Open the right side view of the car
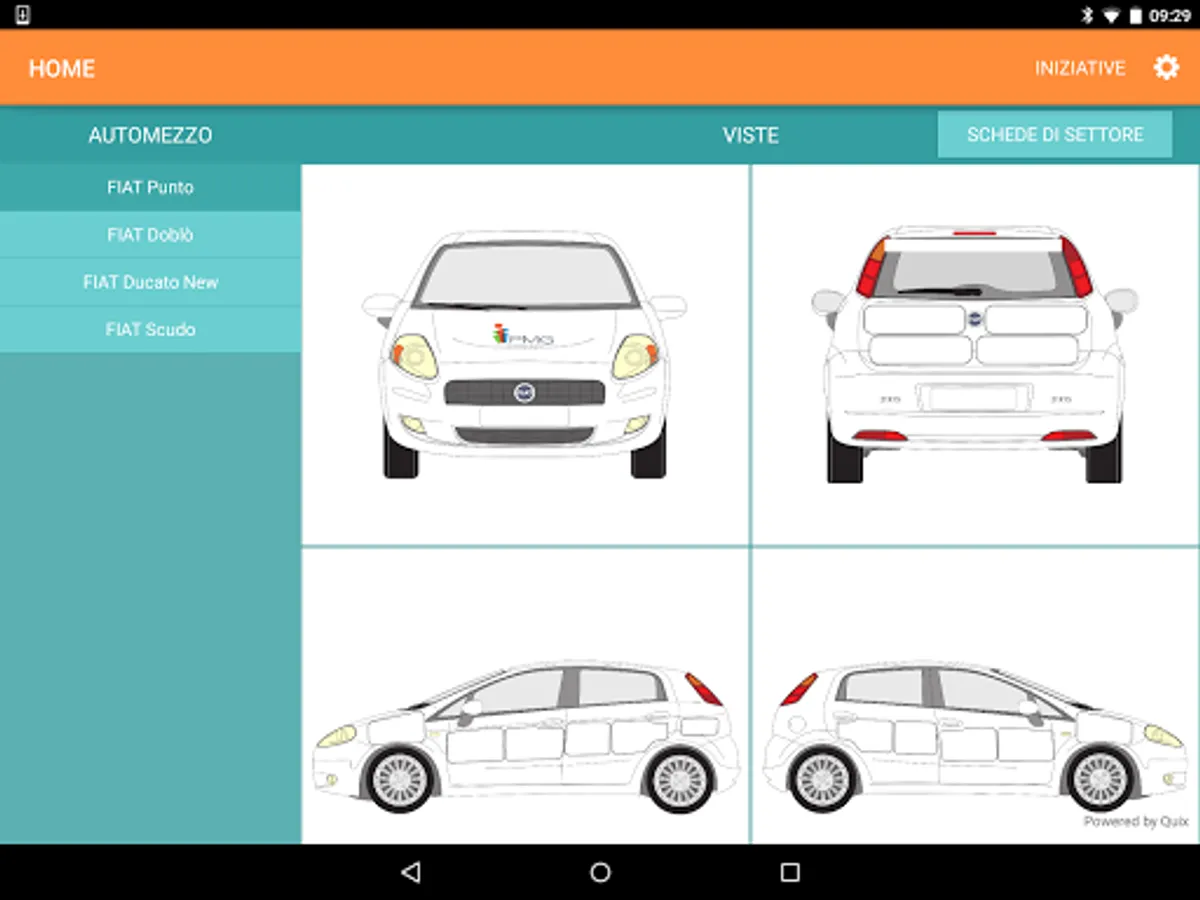Viewport: 1200px width, 900px height. click(975, 696)
